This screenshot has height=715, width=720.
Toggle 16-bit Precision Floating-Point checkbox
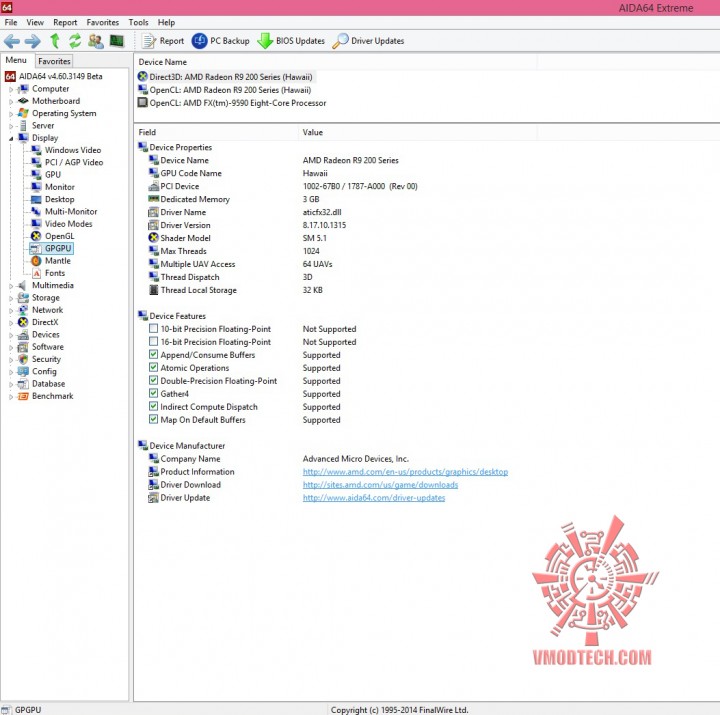(153, 341)
